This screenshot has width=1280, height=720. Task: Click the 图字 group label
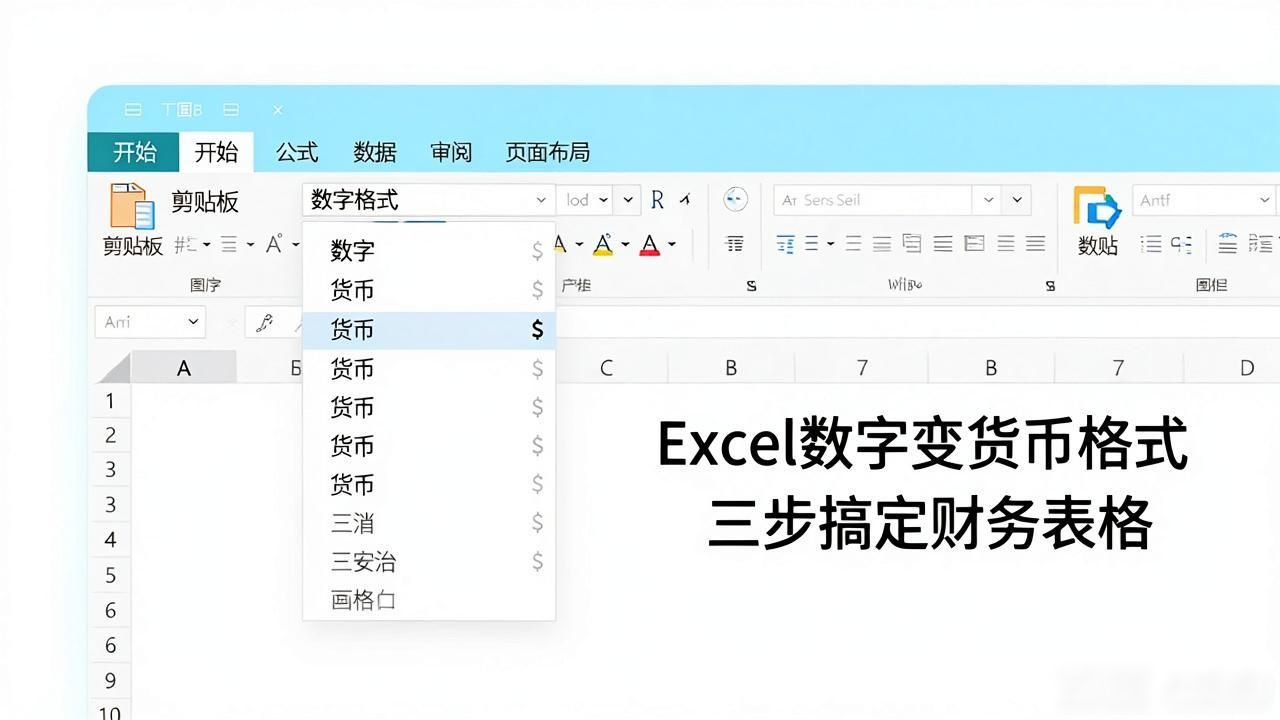click(205, 286)
